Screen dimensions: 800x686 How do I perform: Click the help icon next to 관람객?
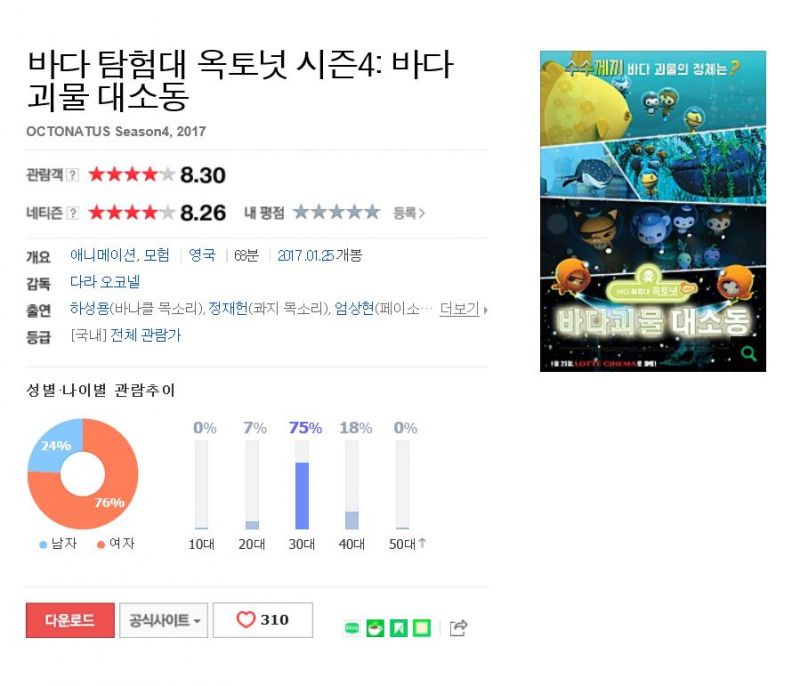tap(73, 175)
